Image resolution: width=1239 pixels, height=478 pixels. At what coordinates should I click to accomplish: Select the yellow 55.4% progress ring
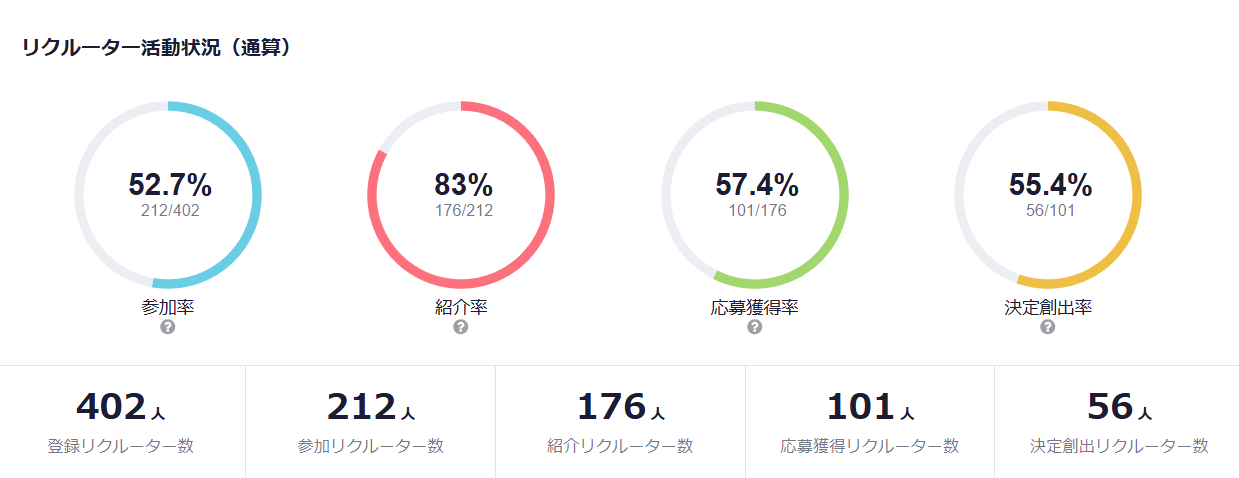(1137, 195)
